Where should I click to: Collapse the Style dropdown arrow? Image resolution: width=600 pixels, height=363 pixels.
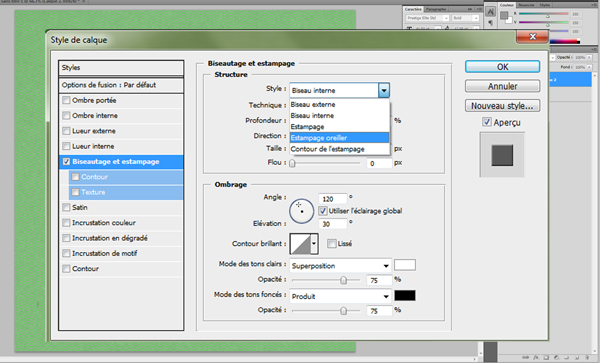pos(384,91)
